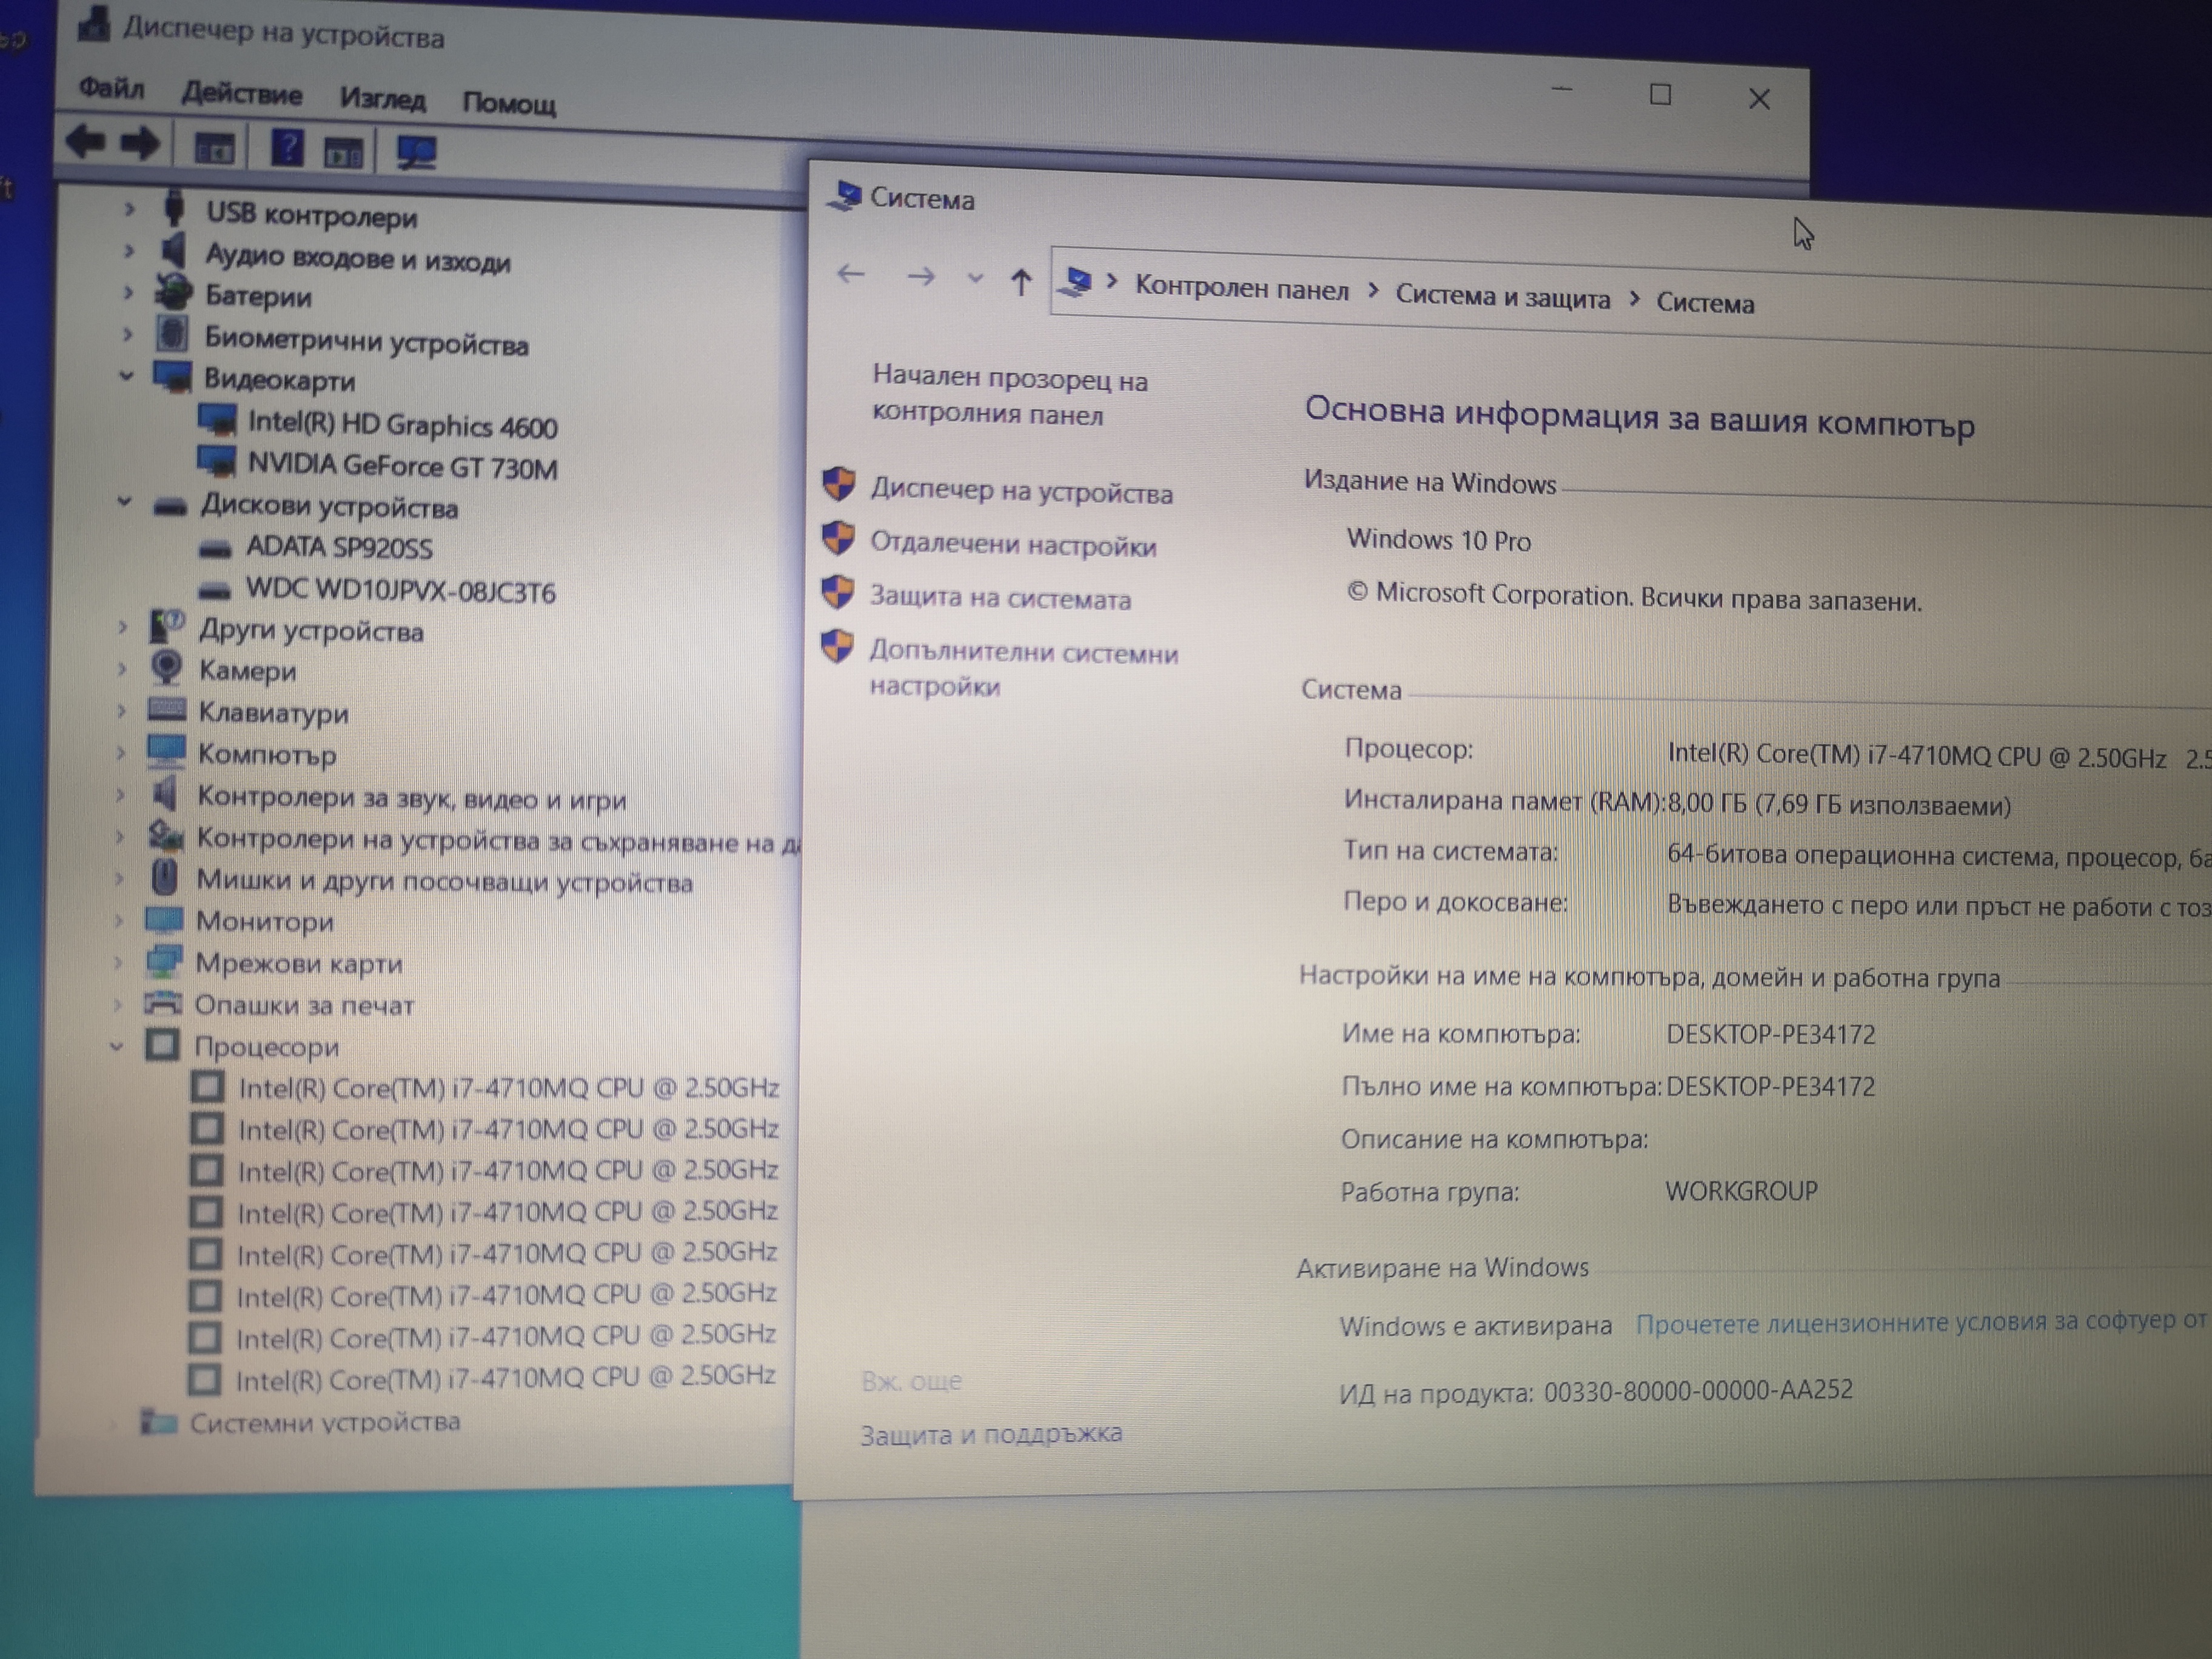The height and width of the screenshot is (1659, 2212).
Task: Expand the USB контролери node
Action: click(129, 209)
